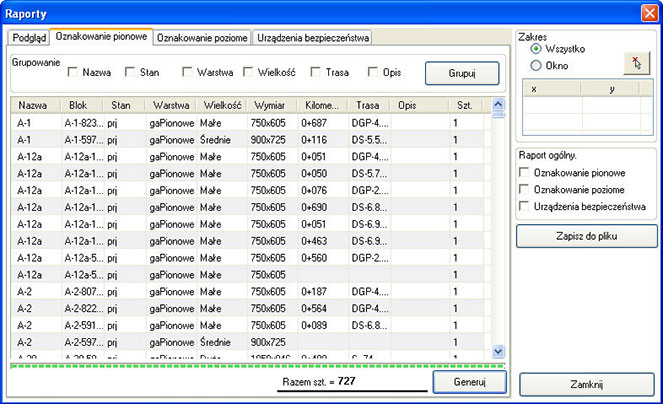Screen dimensions: 663x404
Task: Open the Urządzenia bezpieczeństwa tab
Action: [x=313, y=37]
